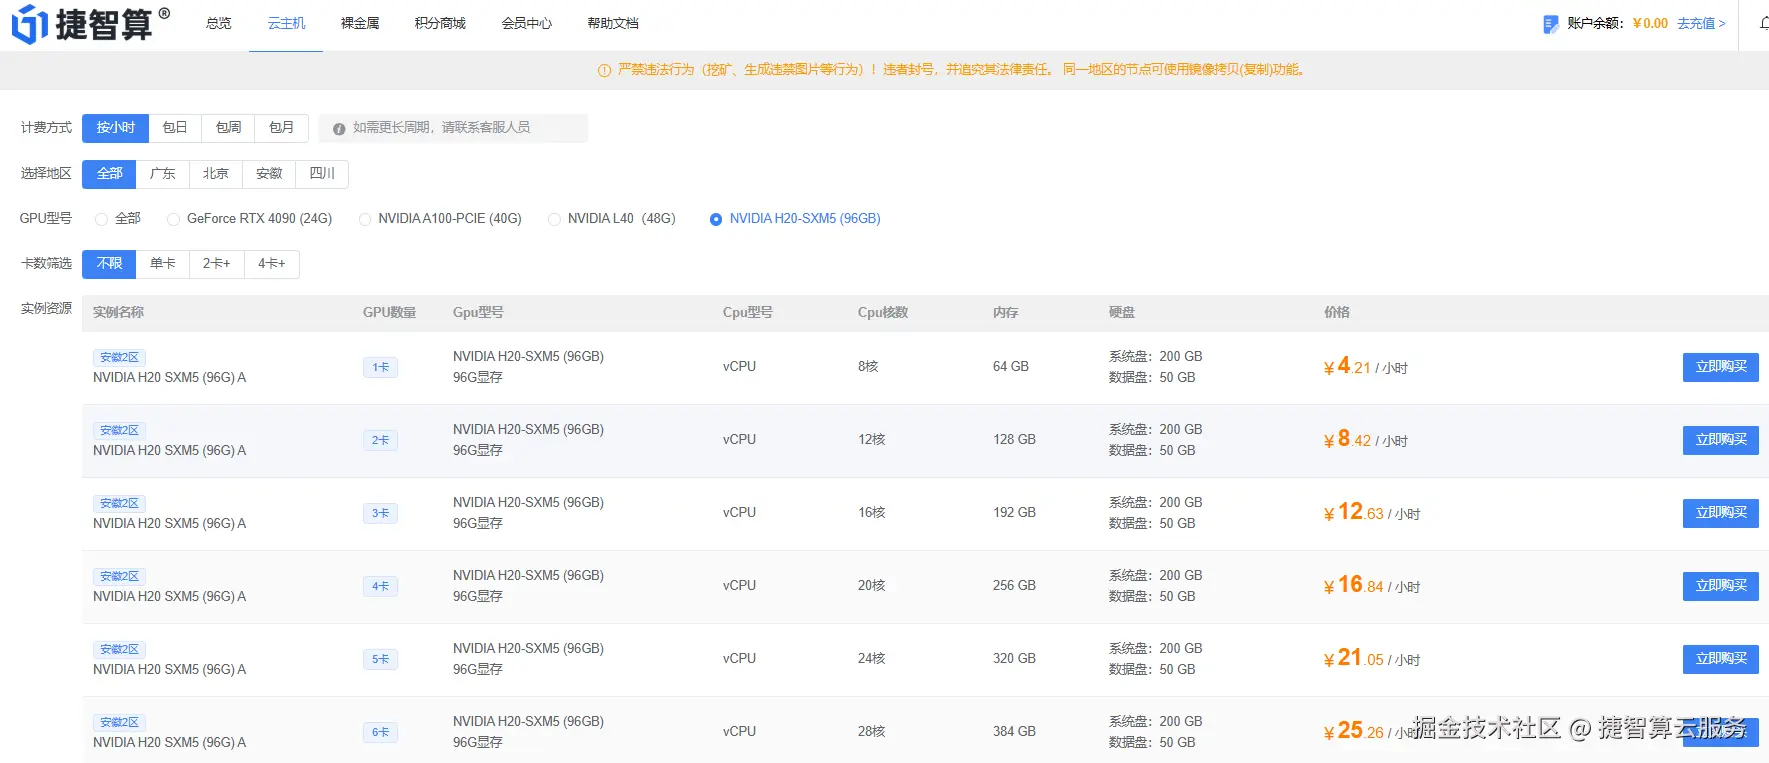Select 全部 GPU model radio
Image resolution: width=1769 pixels, height=763 pixels.
(x=101, y=219)
